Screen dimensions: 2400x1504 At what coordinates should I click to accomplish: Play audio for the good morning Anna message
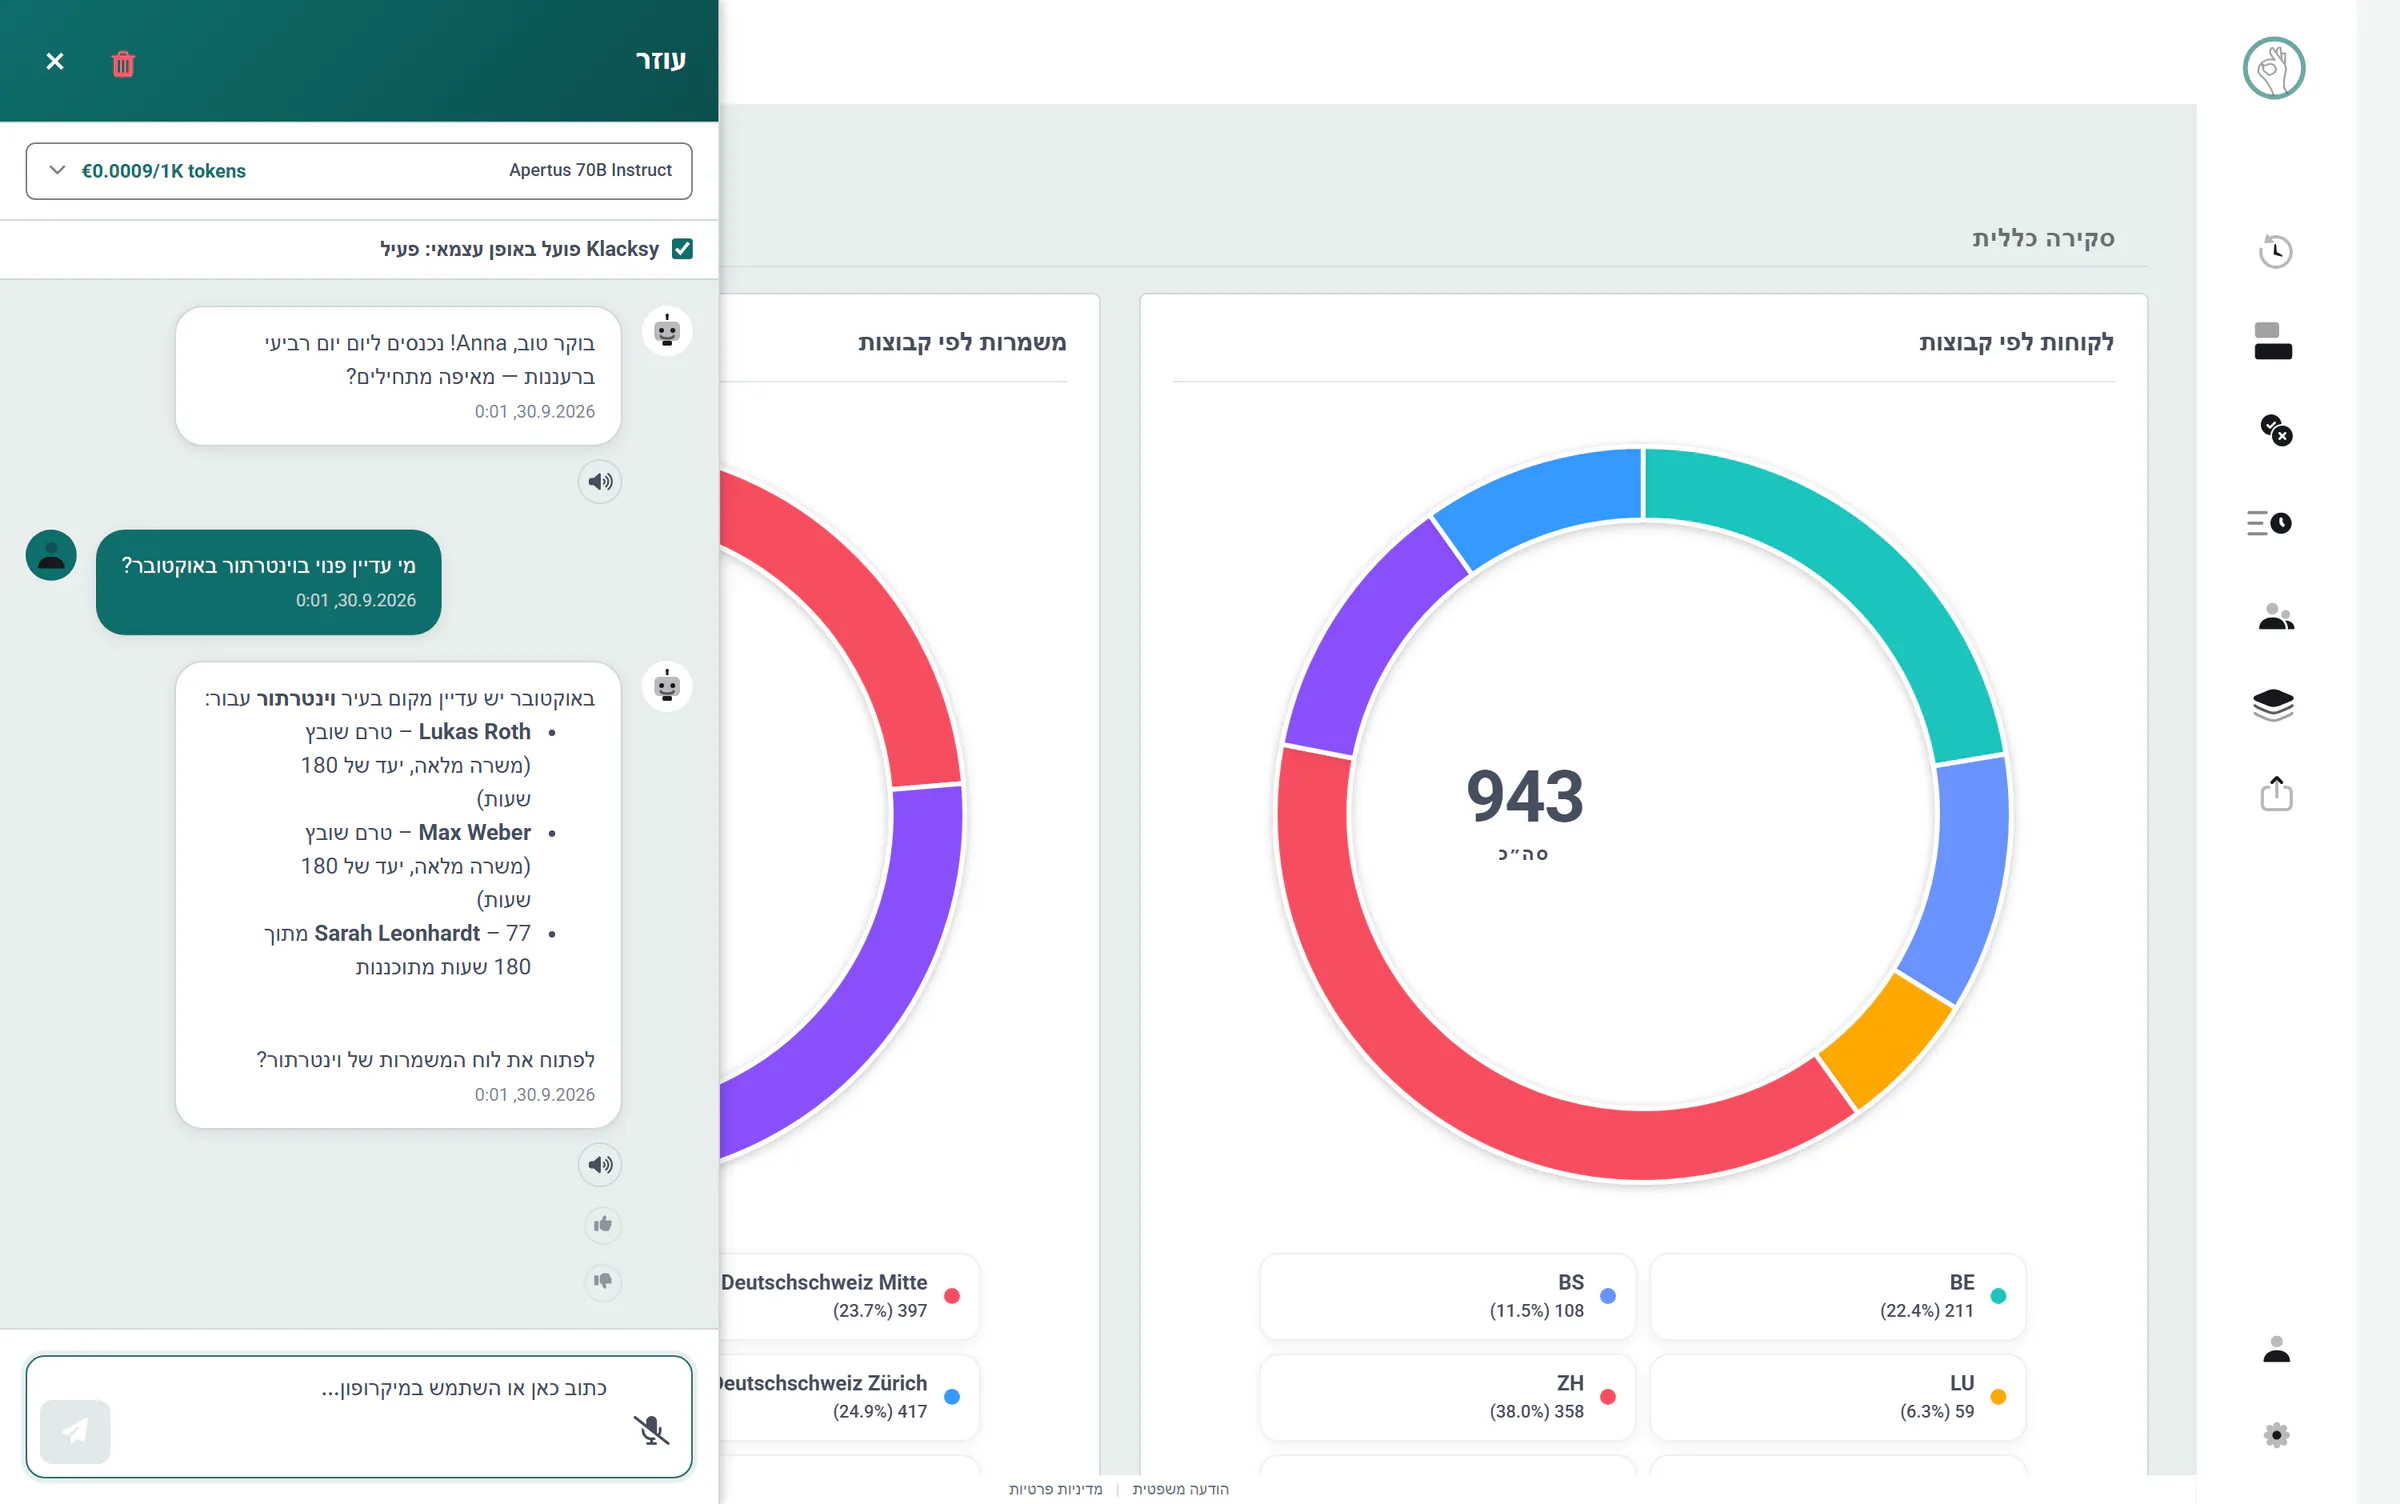point(600,482)
